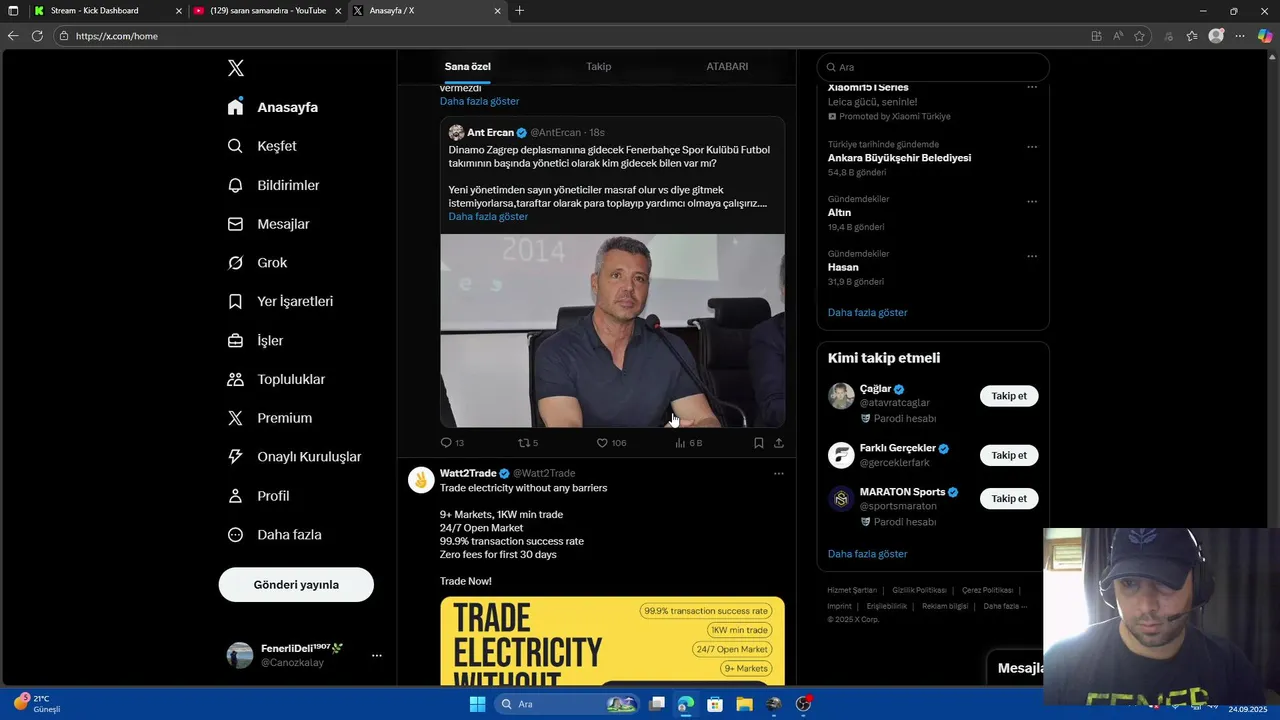Switch to Sana özel tab
Screen dimensions: 1280x720
pyautogui.click(x=468, y=67)
